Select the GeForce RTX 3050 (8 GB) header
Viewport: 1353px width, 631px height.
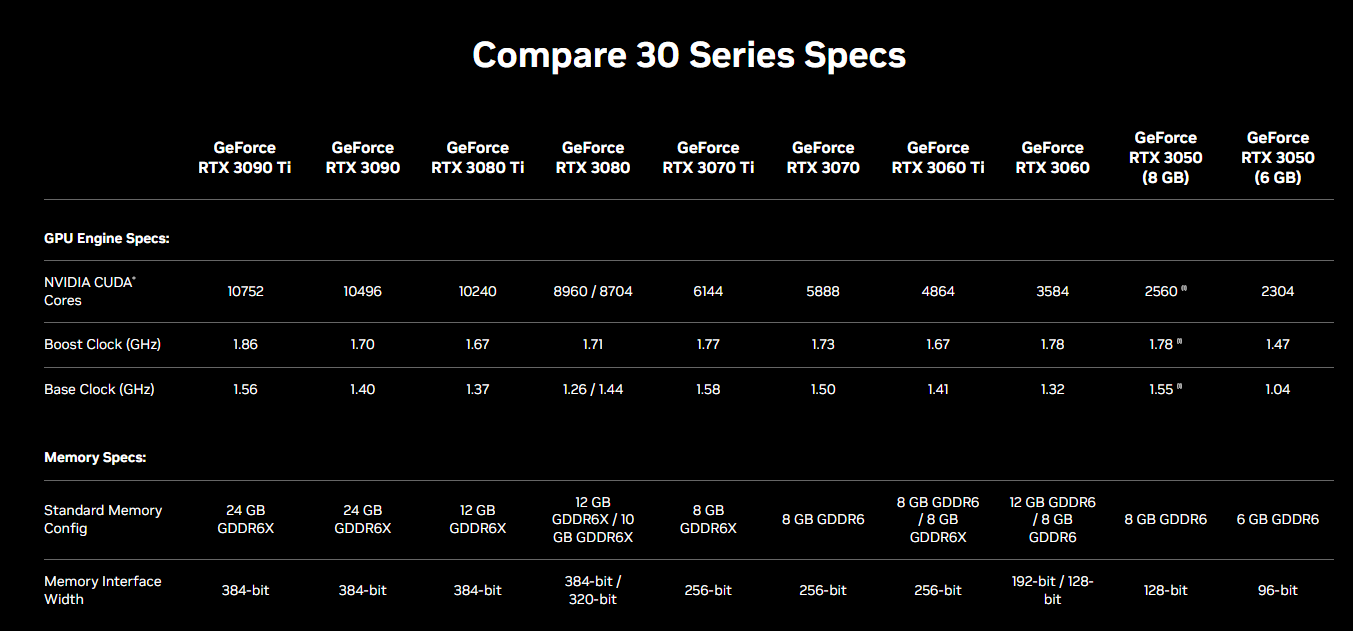click(x=1166, y=157)
